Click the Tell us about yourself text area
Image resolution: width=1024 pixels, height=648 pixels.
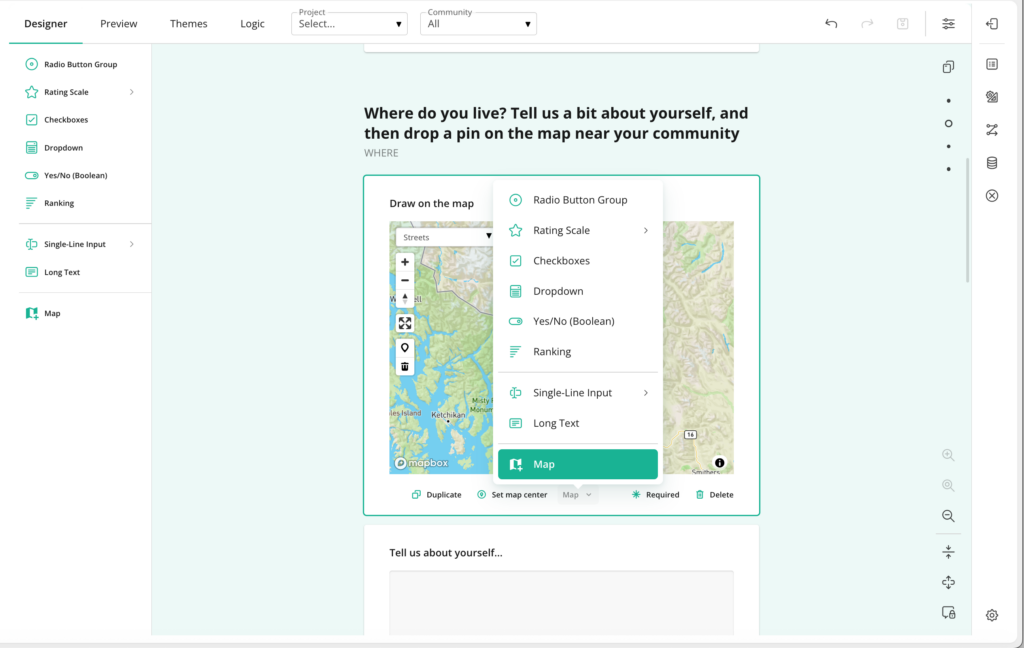tap(562, 602)
